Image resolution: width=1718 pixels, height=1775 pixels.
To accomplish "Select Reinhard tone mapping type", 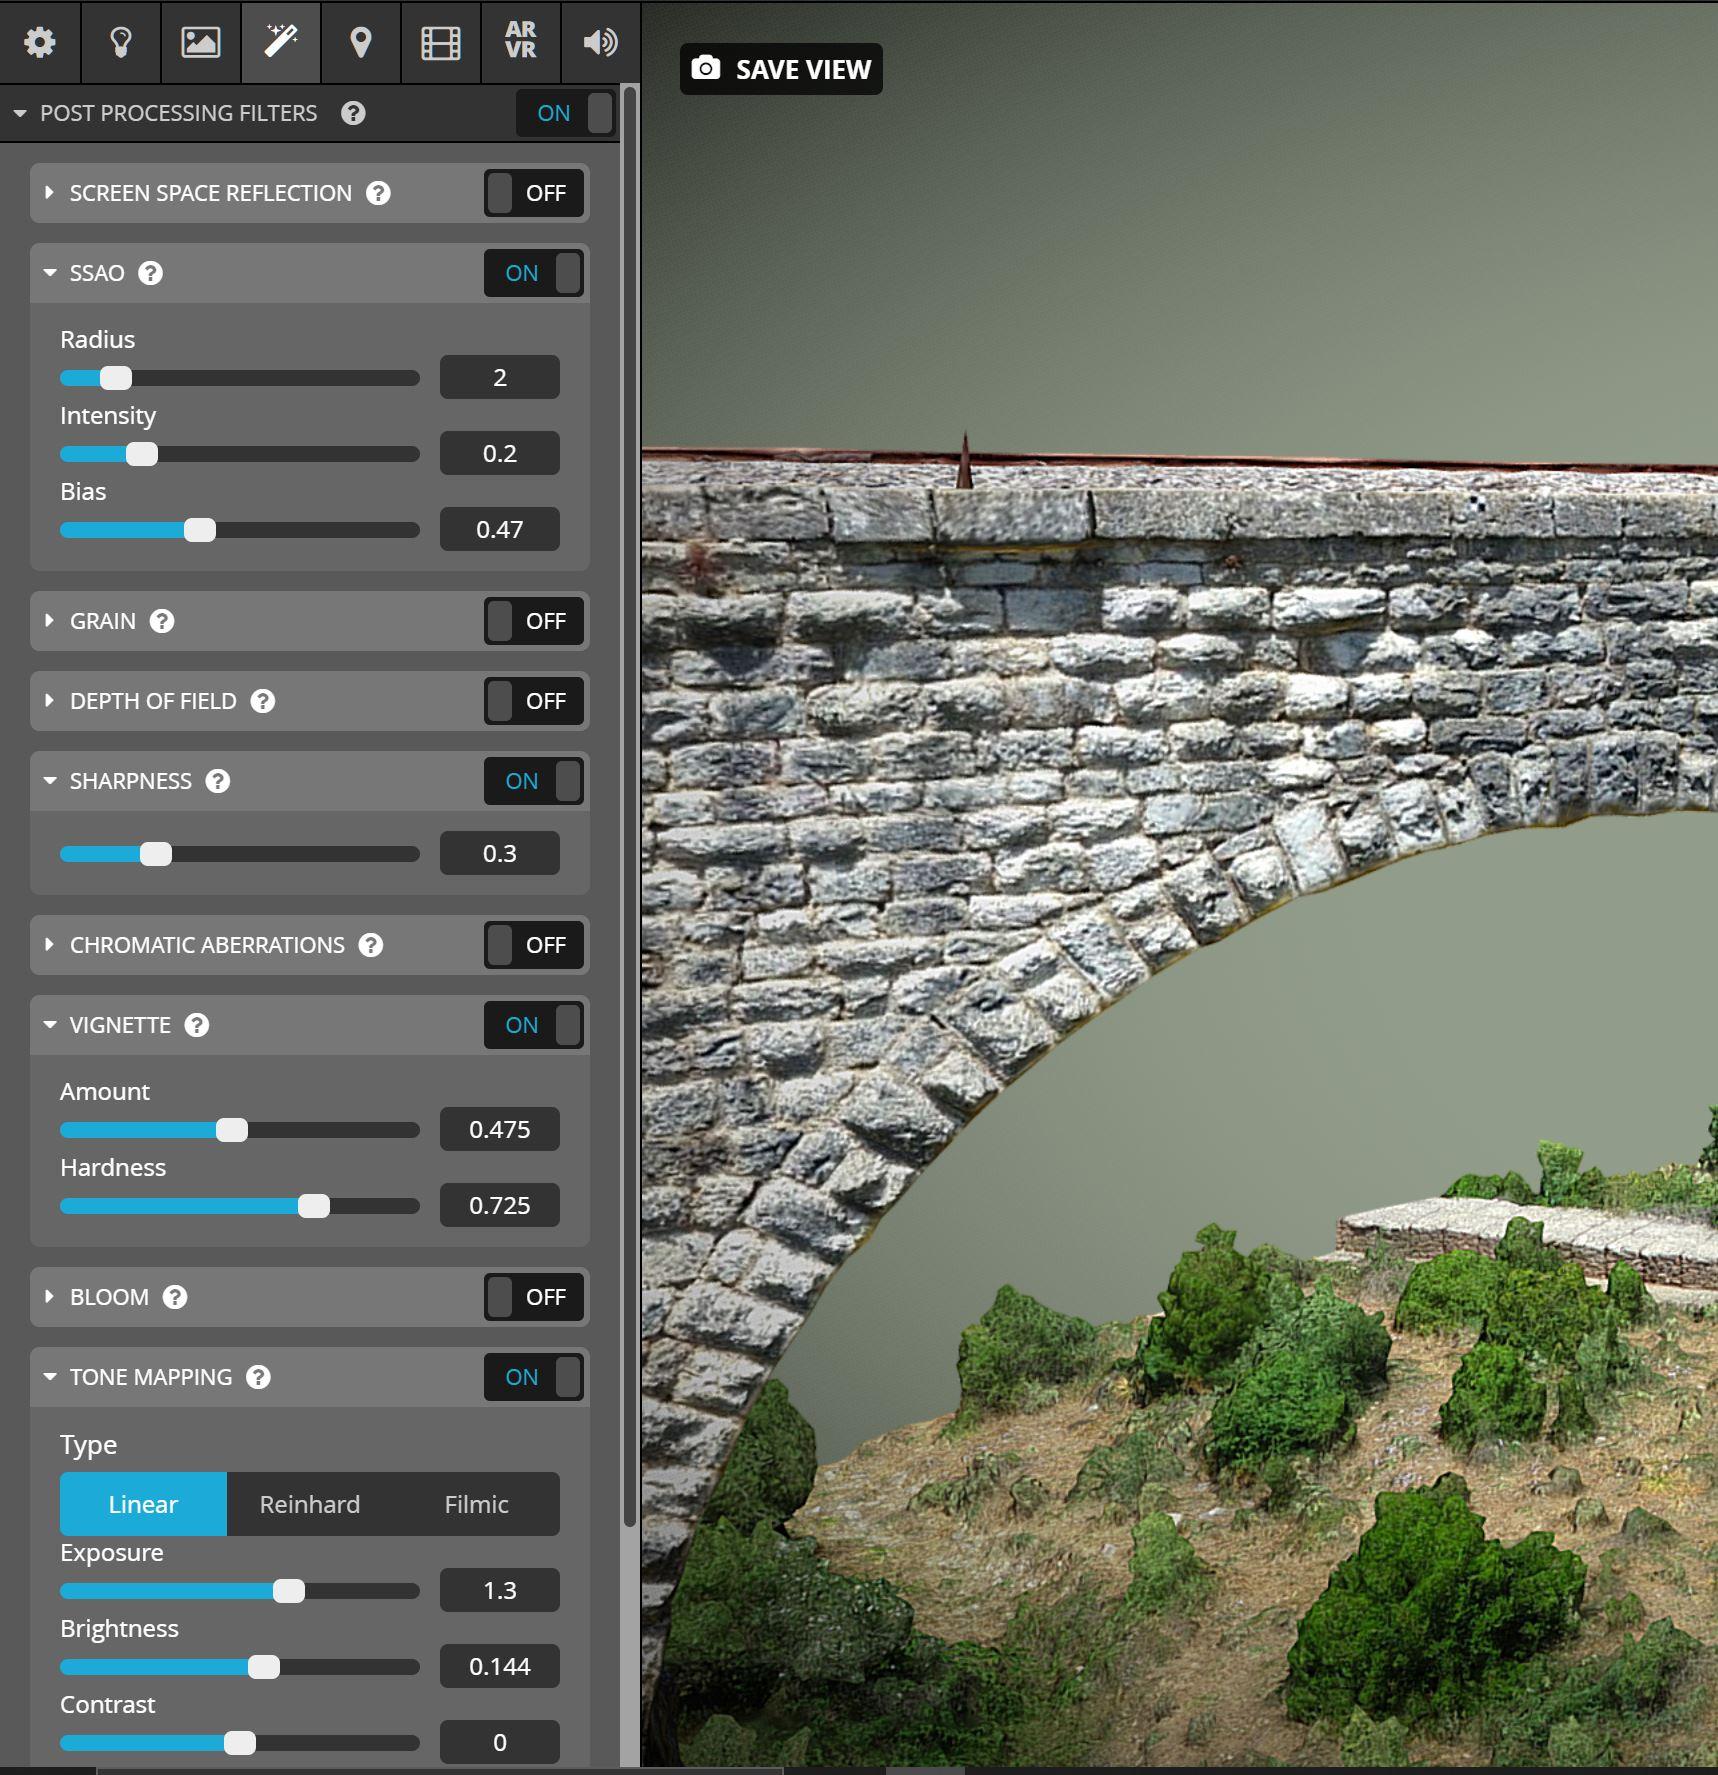I will [310, 1504].
